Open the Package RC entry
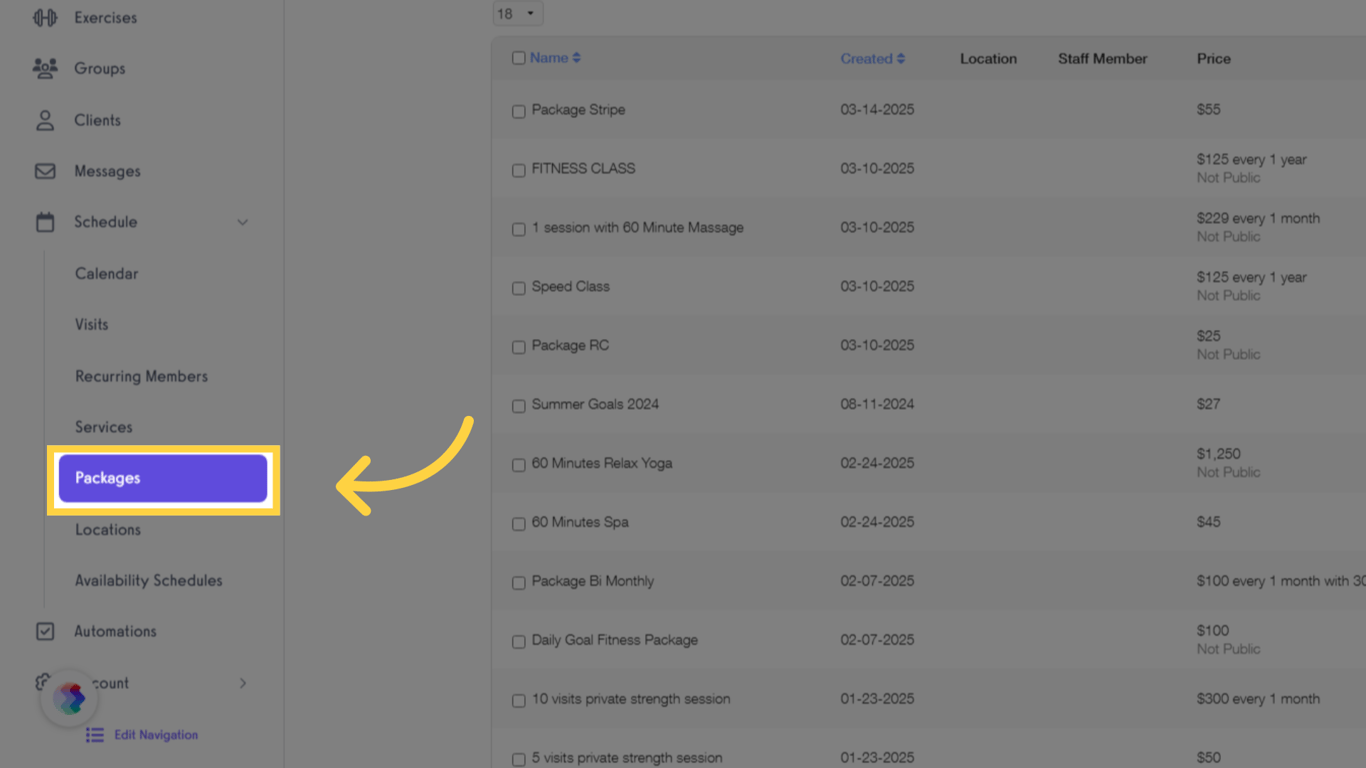The width and height of the screenshot is (1366, 768). 570,346
